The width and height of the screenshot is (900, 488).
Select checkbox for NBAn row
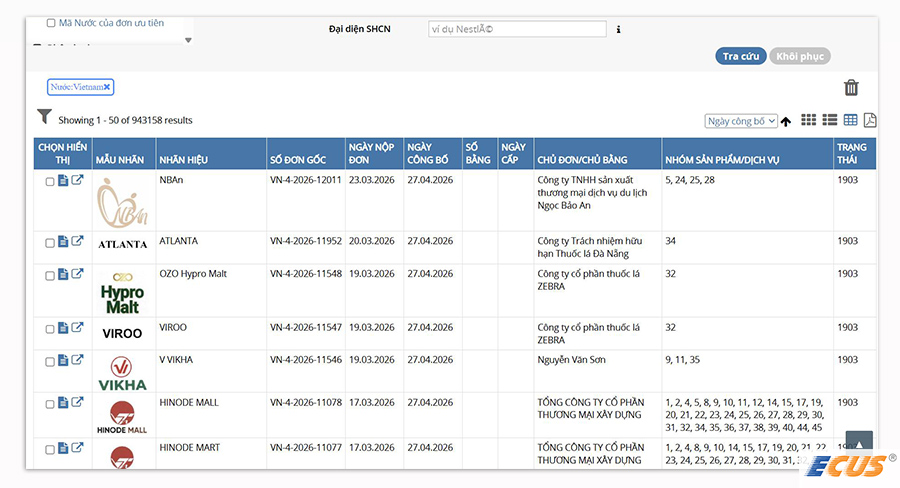[50, 182]
